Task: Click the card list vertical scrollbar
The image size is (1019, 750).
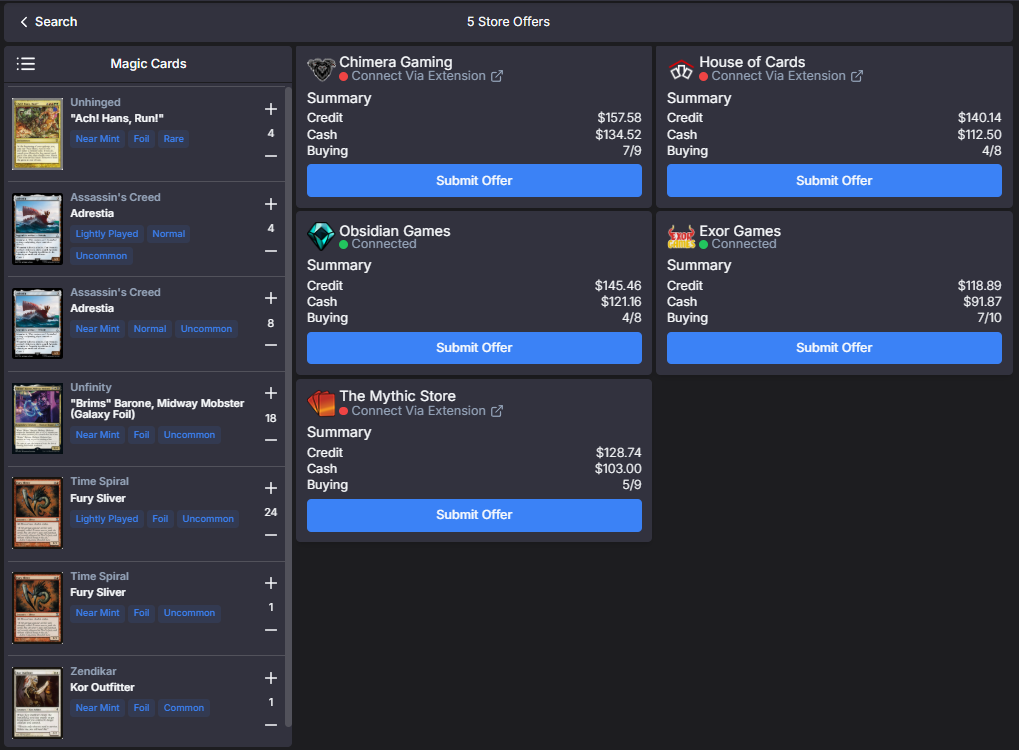Action: coord(289,407)
